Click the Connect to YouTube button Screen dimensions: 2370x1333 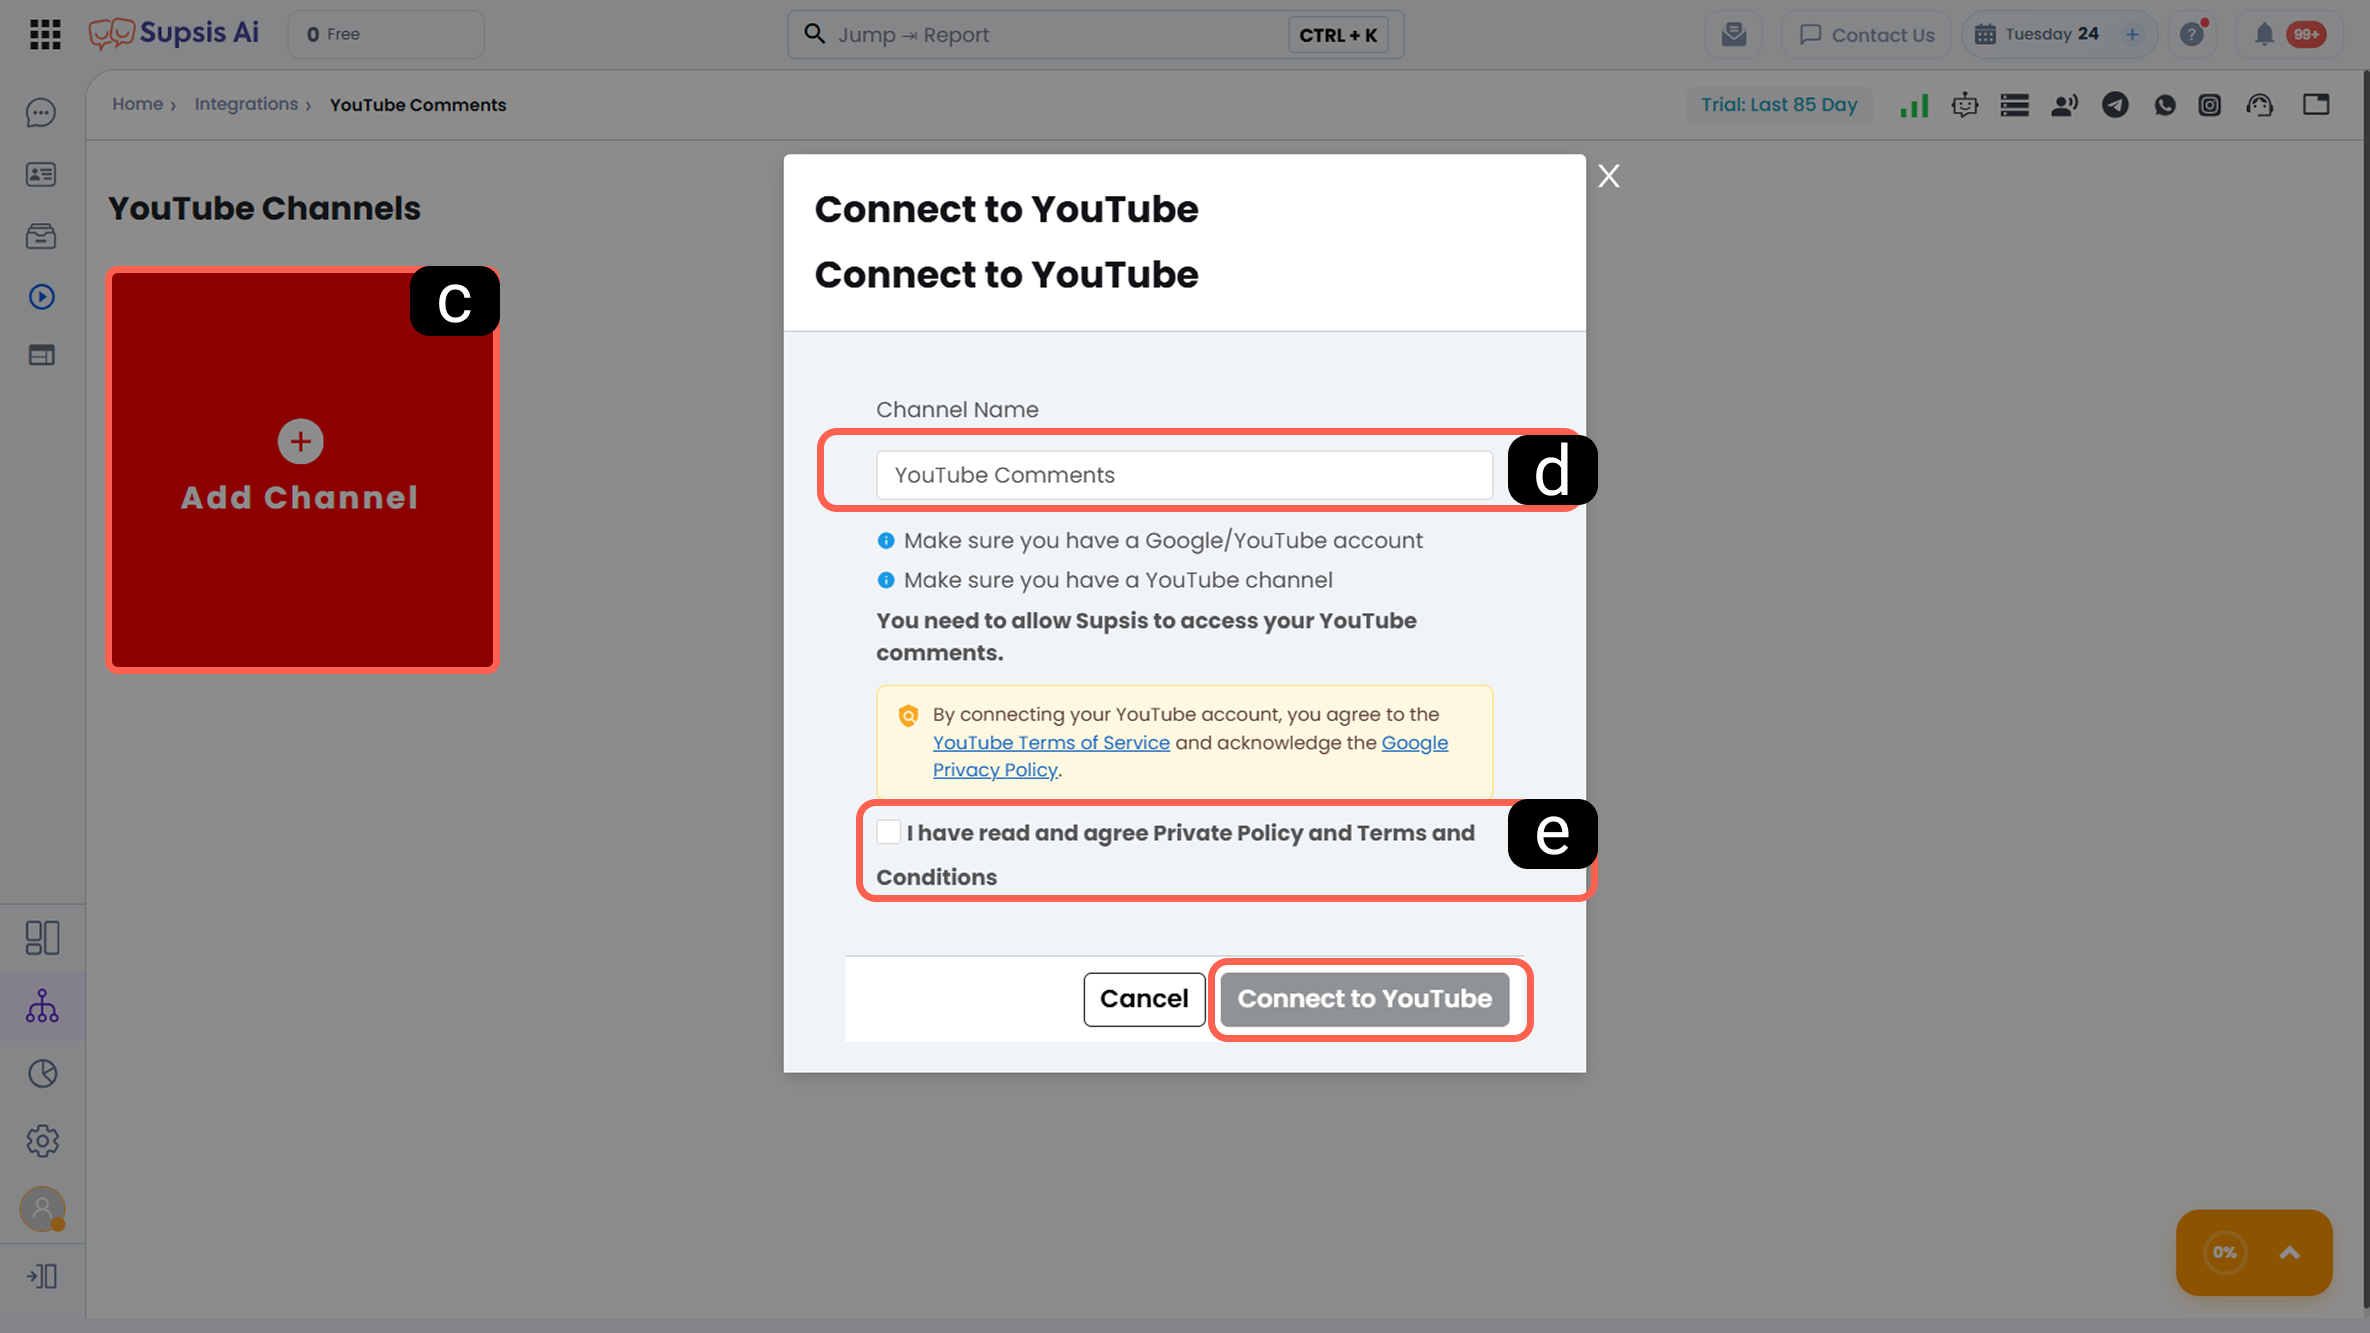pyautogui.click(x=1364, y=999)
